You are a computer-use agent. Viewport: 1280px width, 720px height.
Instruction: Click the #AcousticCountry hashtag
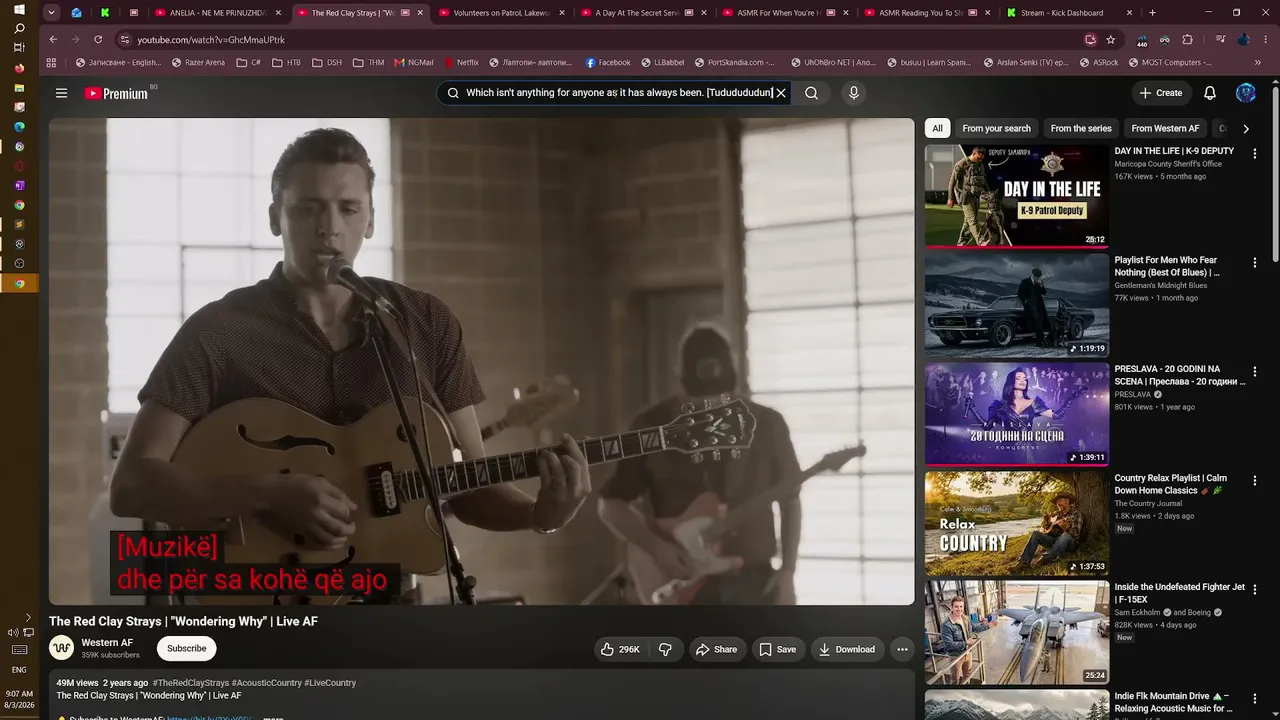[267, 683]
